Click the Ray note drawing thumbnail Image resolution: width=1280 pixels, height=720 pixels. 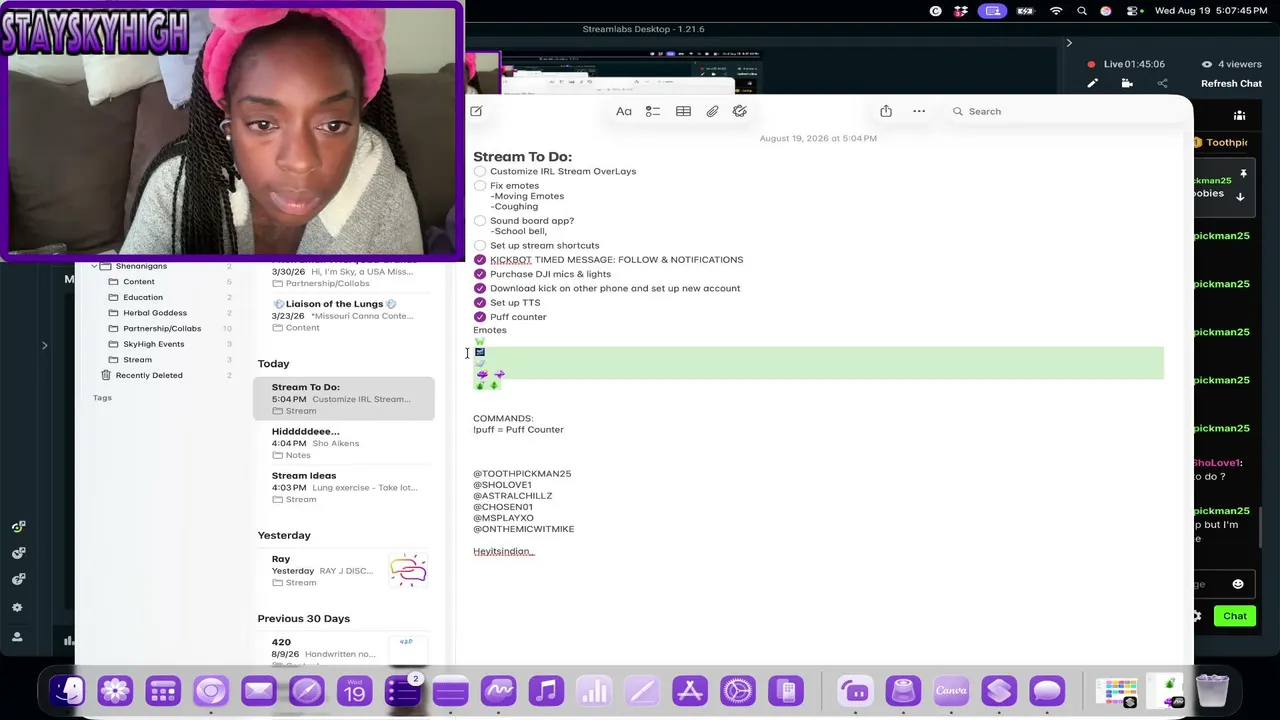click(408, 570)
